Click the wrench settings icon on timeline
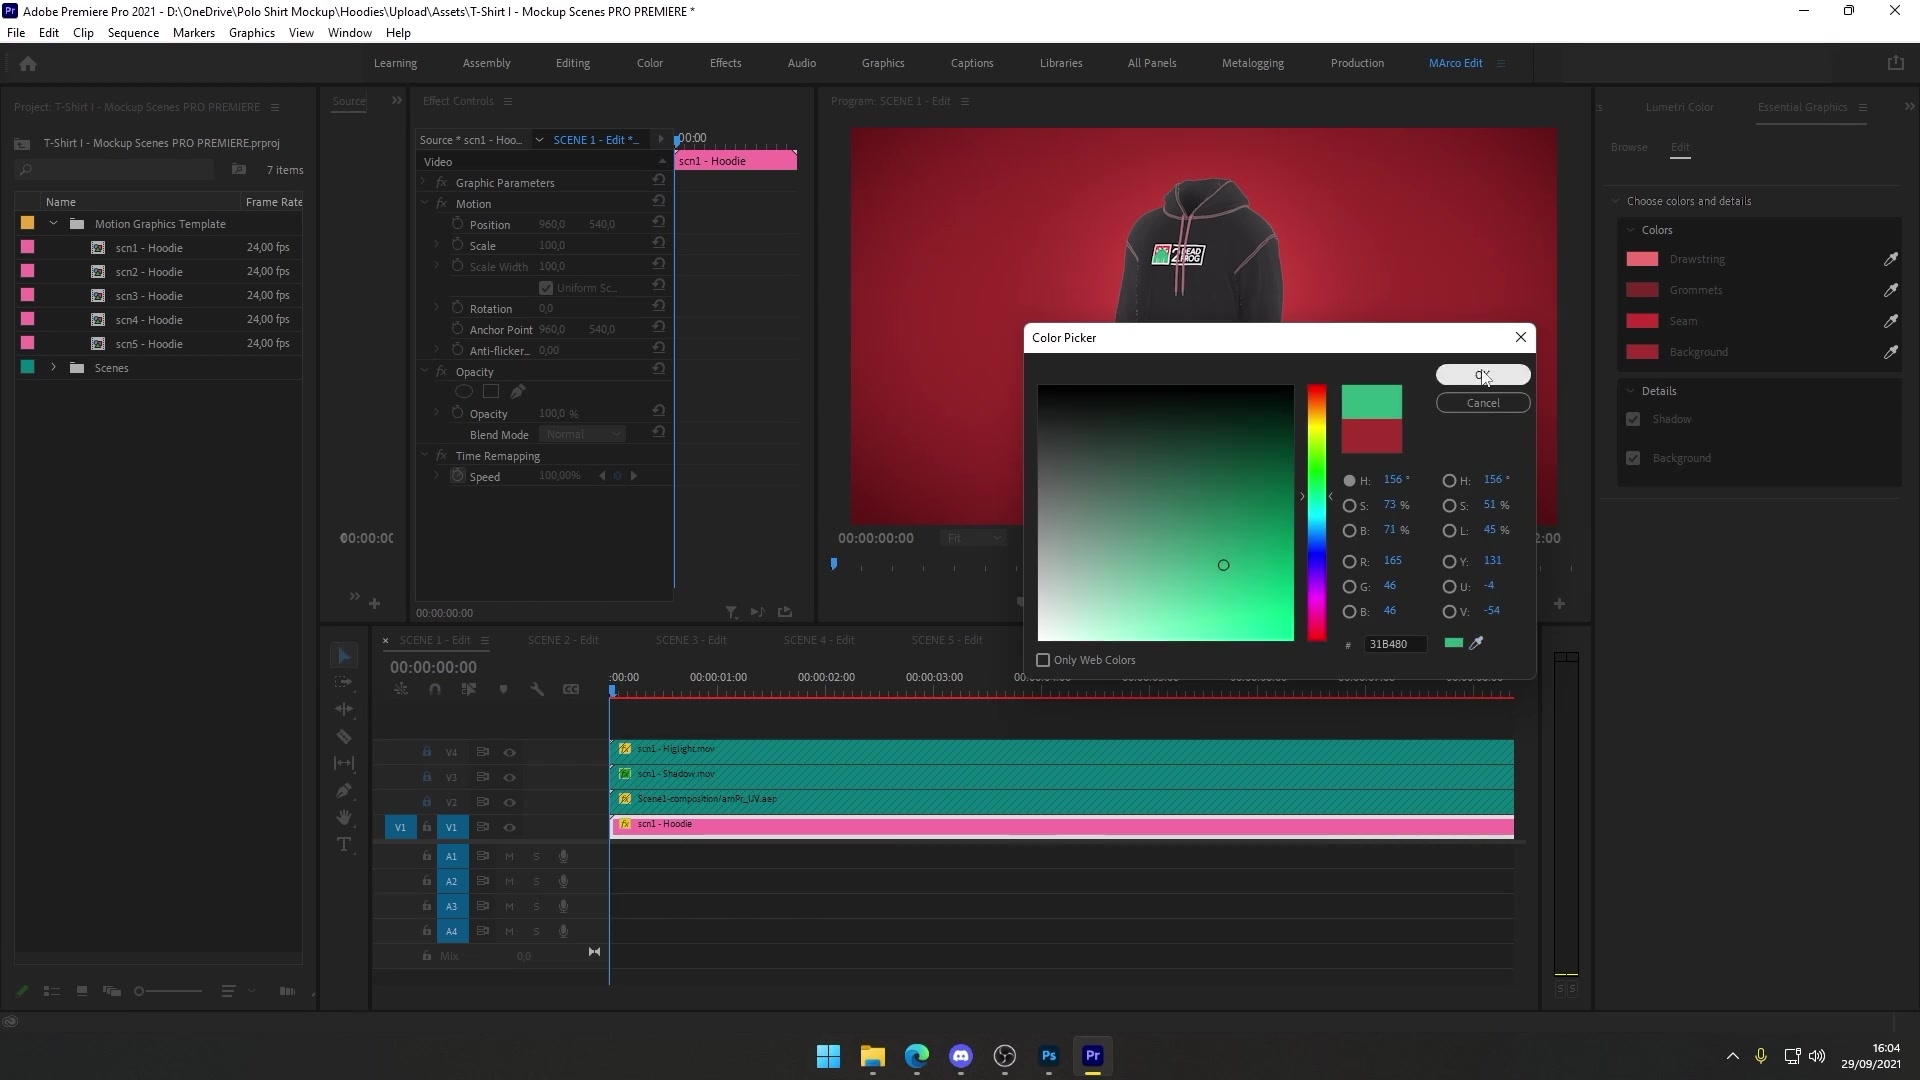This screenshot has height=1080, width=1920. tap(538, 690)
